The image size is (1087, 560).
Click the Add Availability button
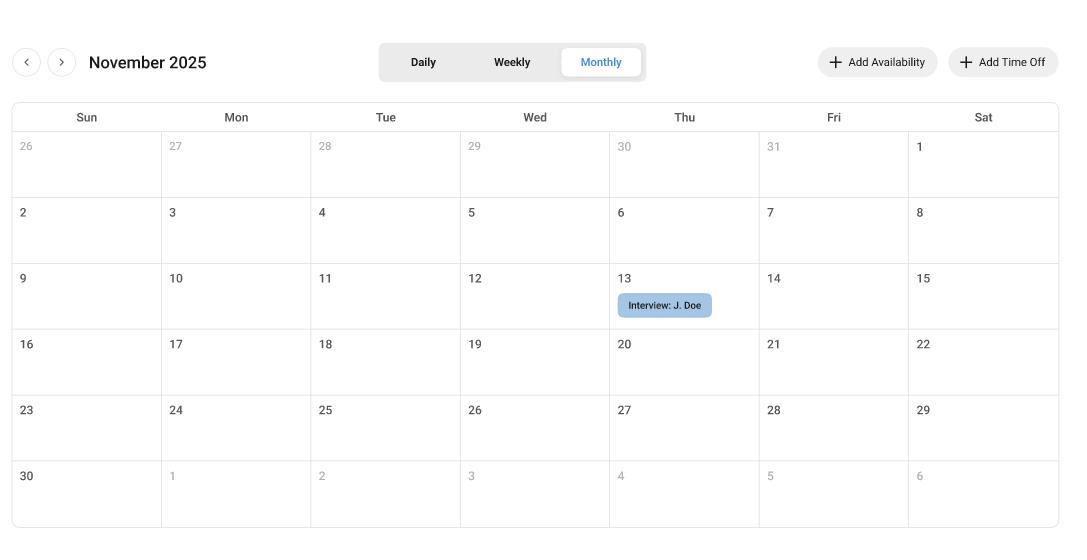pyautogui.click(x=877, y=62)
